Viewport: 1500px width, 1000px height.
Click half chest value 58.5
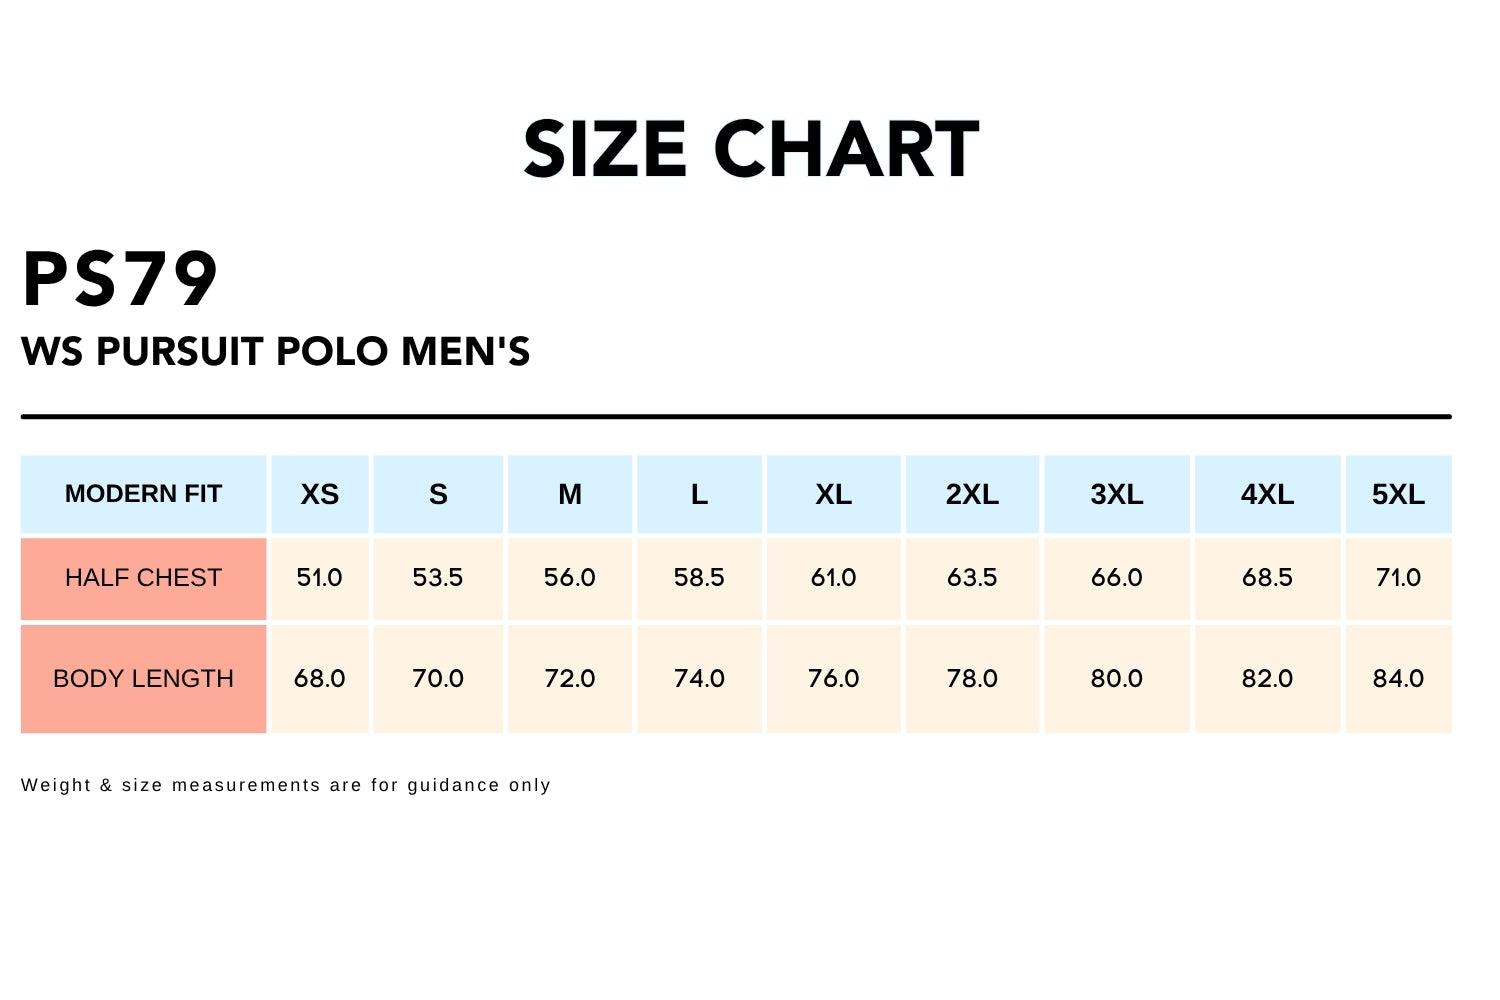(x=699, y=578)
